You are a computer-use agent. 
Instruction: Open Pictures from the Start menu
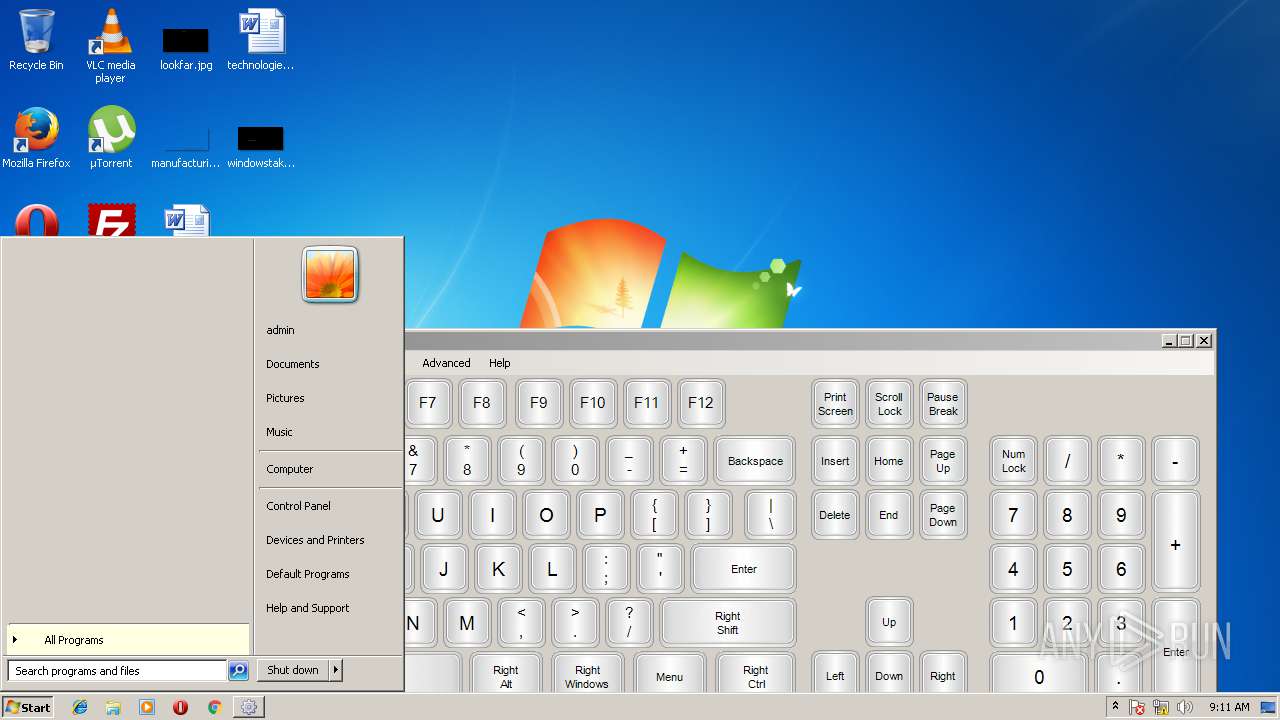click(x=330, y=398)
